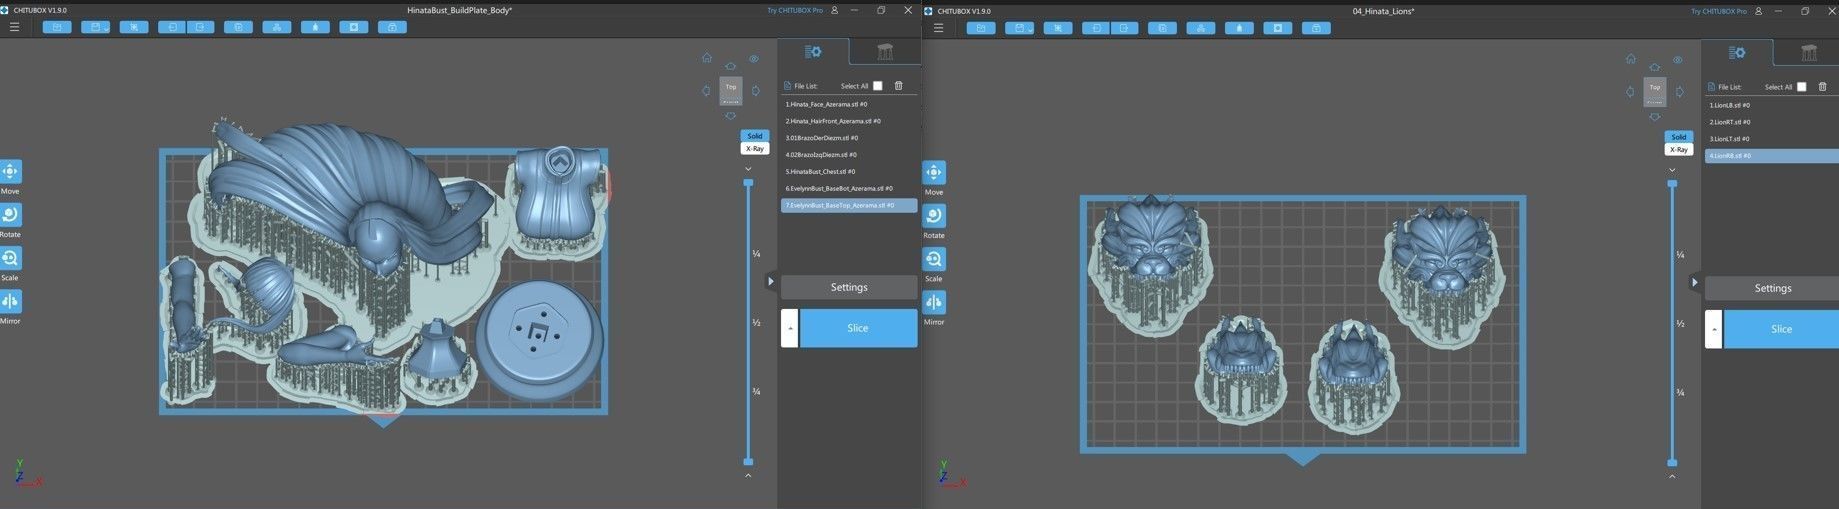The height and width of the screenshot is (509, 1839).
Task: Switch to X-Ray view in HinataBust window
Action: (755, 148)
